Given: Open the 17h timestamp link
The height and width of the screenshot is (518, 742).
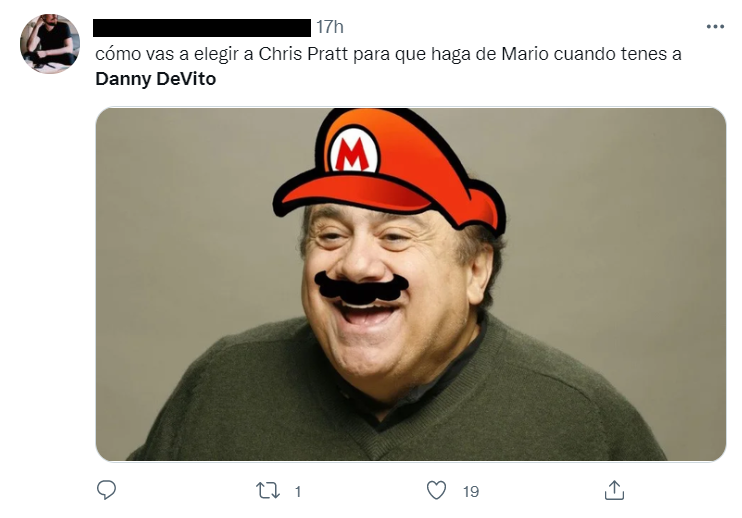Looking at the screenshot, I should (x=330, y=27).
